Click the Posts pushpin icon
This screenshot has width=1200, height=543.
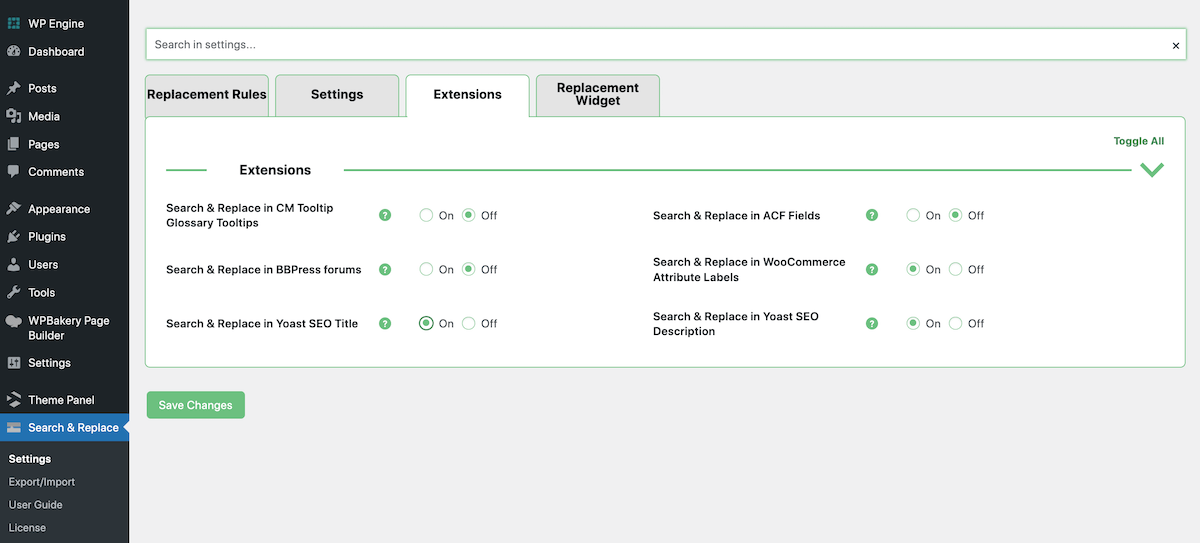[x=14, y=88]
